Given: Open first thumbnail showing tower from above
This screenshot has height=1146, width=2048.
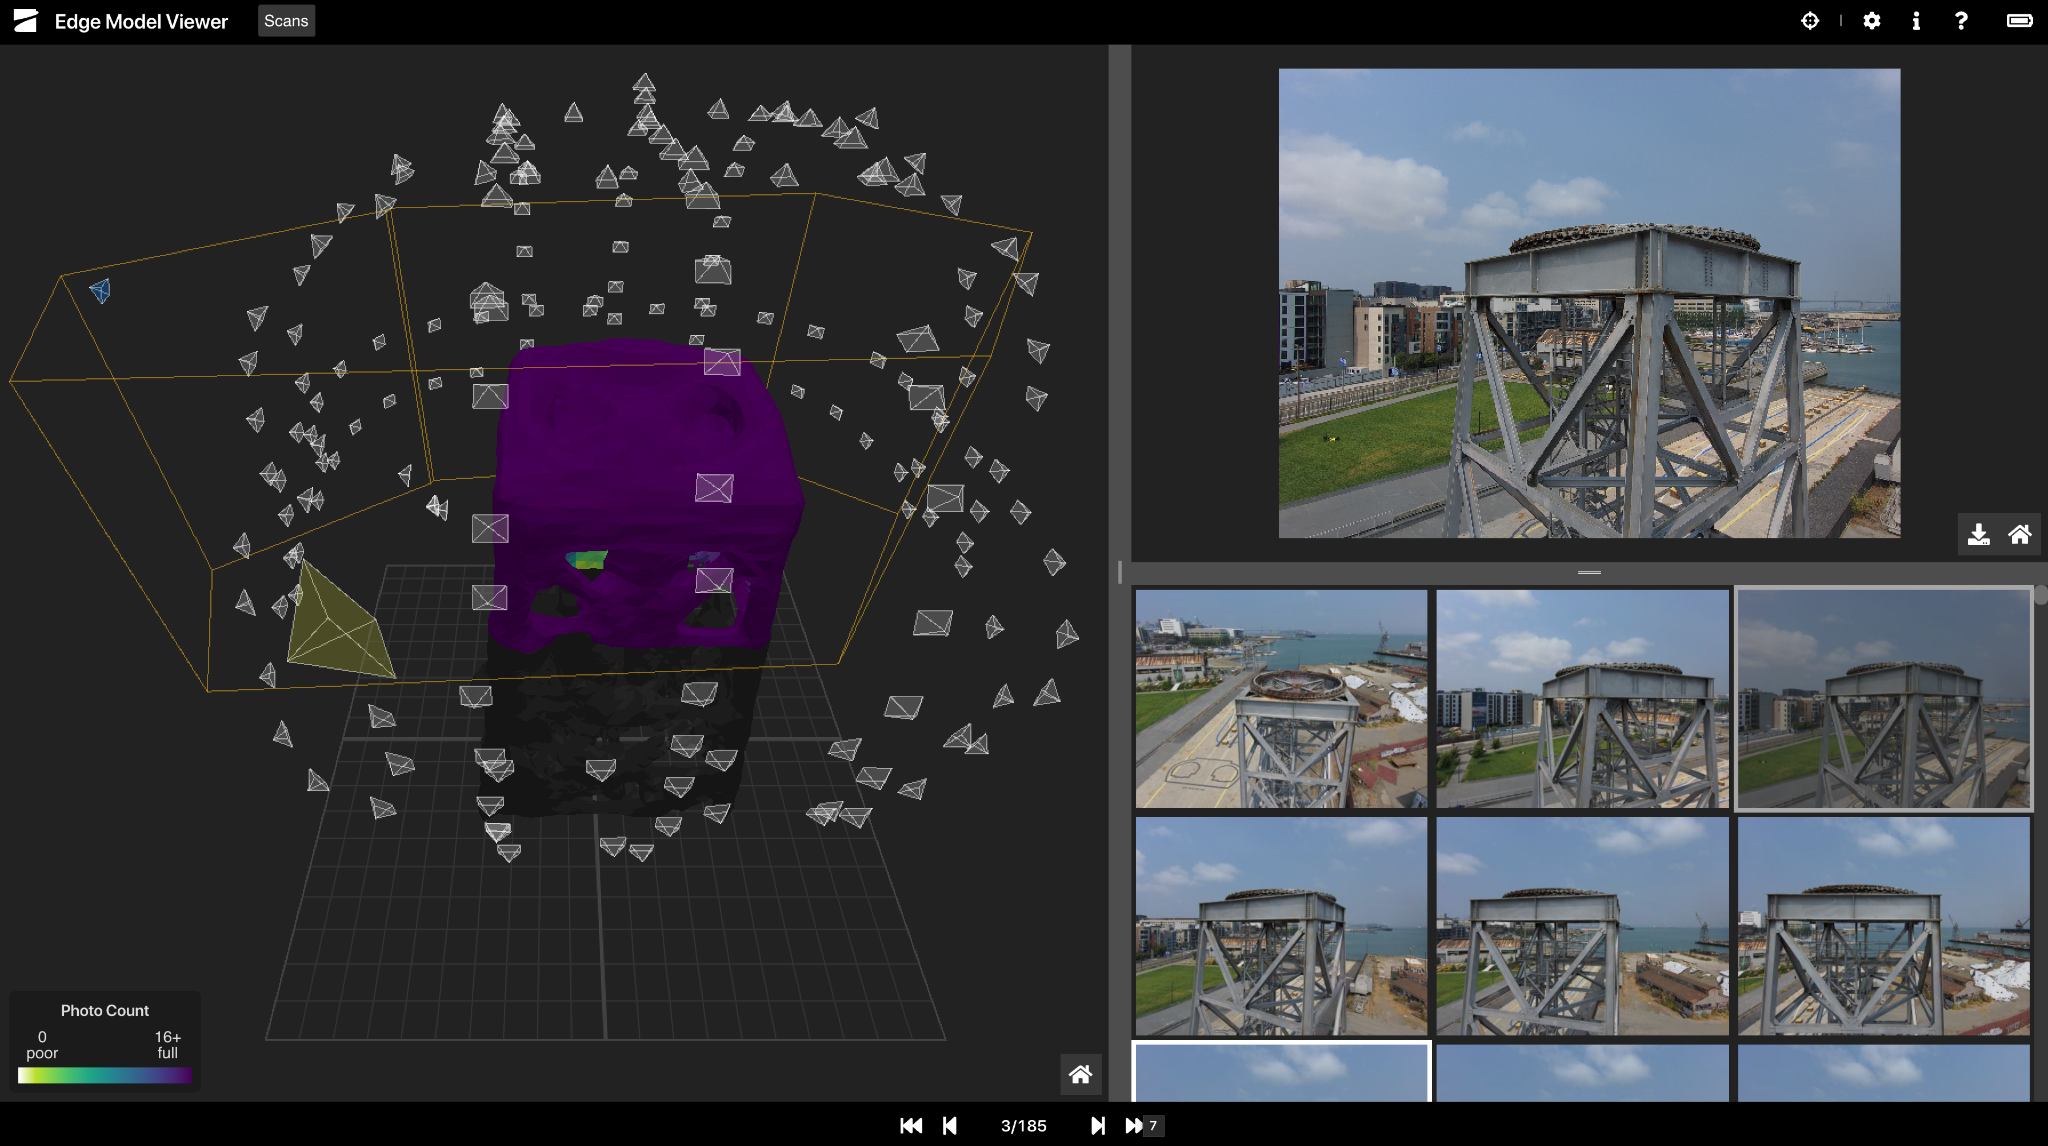Looking at the screenshot, I should coord(1281,698).
